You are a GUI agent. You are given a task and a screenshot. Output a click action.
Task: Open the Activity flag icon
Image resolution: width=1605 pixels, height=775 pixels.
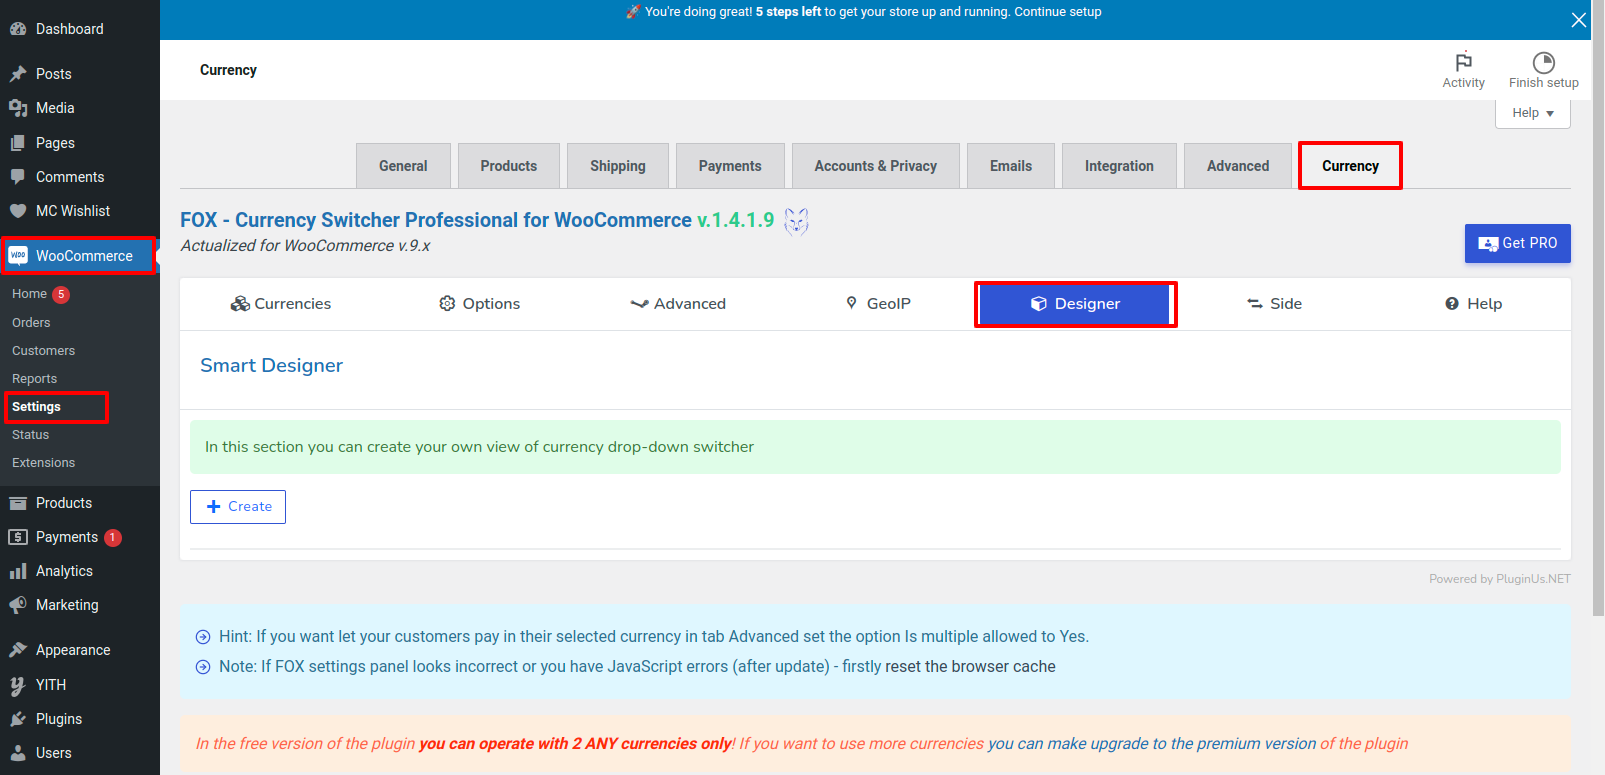[x=1464, y=61]
